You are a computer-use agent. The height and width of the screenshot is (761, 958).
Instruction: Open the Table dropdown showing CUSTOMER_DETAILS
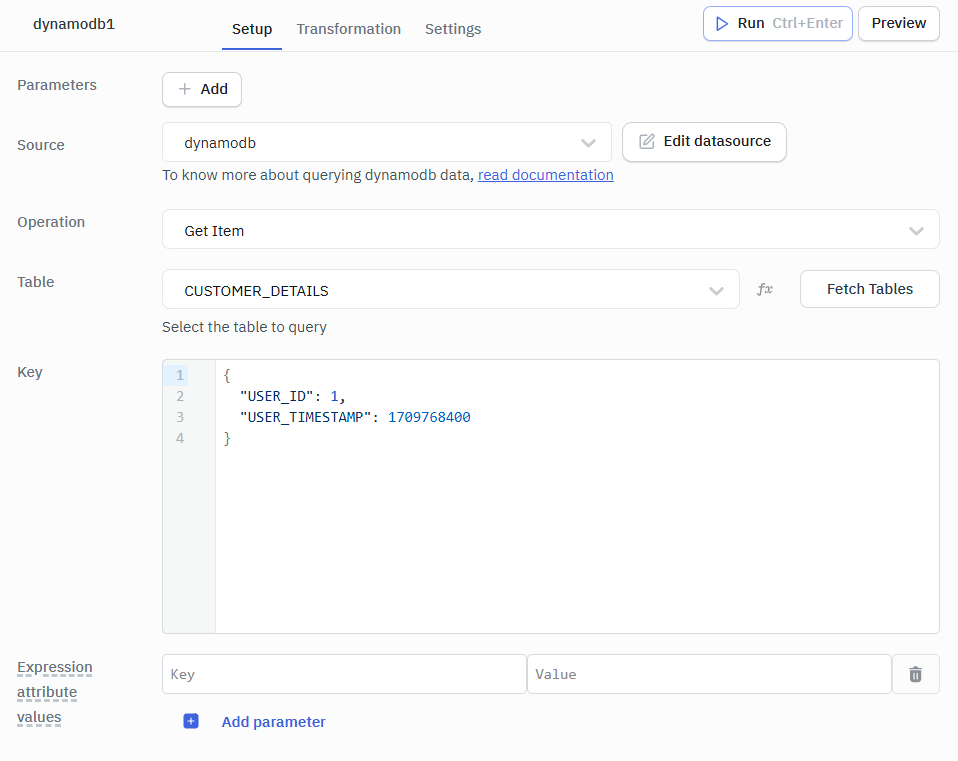point(450,289)
